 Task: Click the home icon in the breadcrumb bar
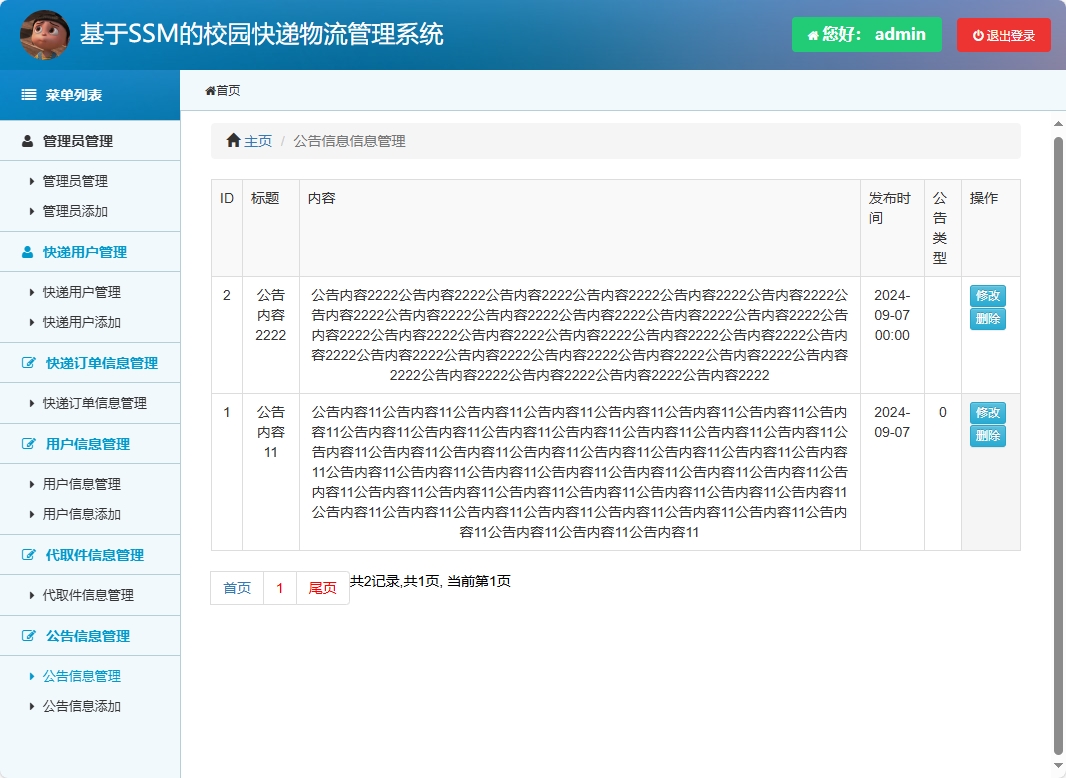[x=234, y=140]
